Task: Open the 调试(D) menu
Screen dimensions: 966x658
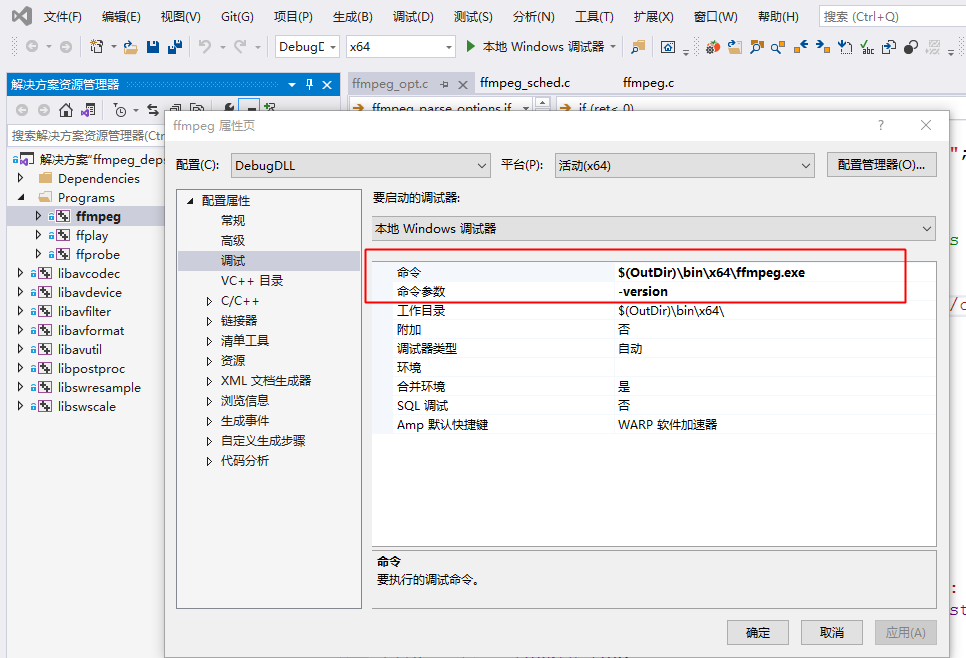Action: point(413,17)
